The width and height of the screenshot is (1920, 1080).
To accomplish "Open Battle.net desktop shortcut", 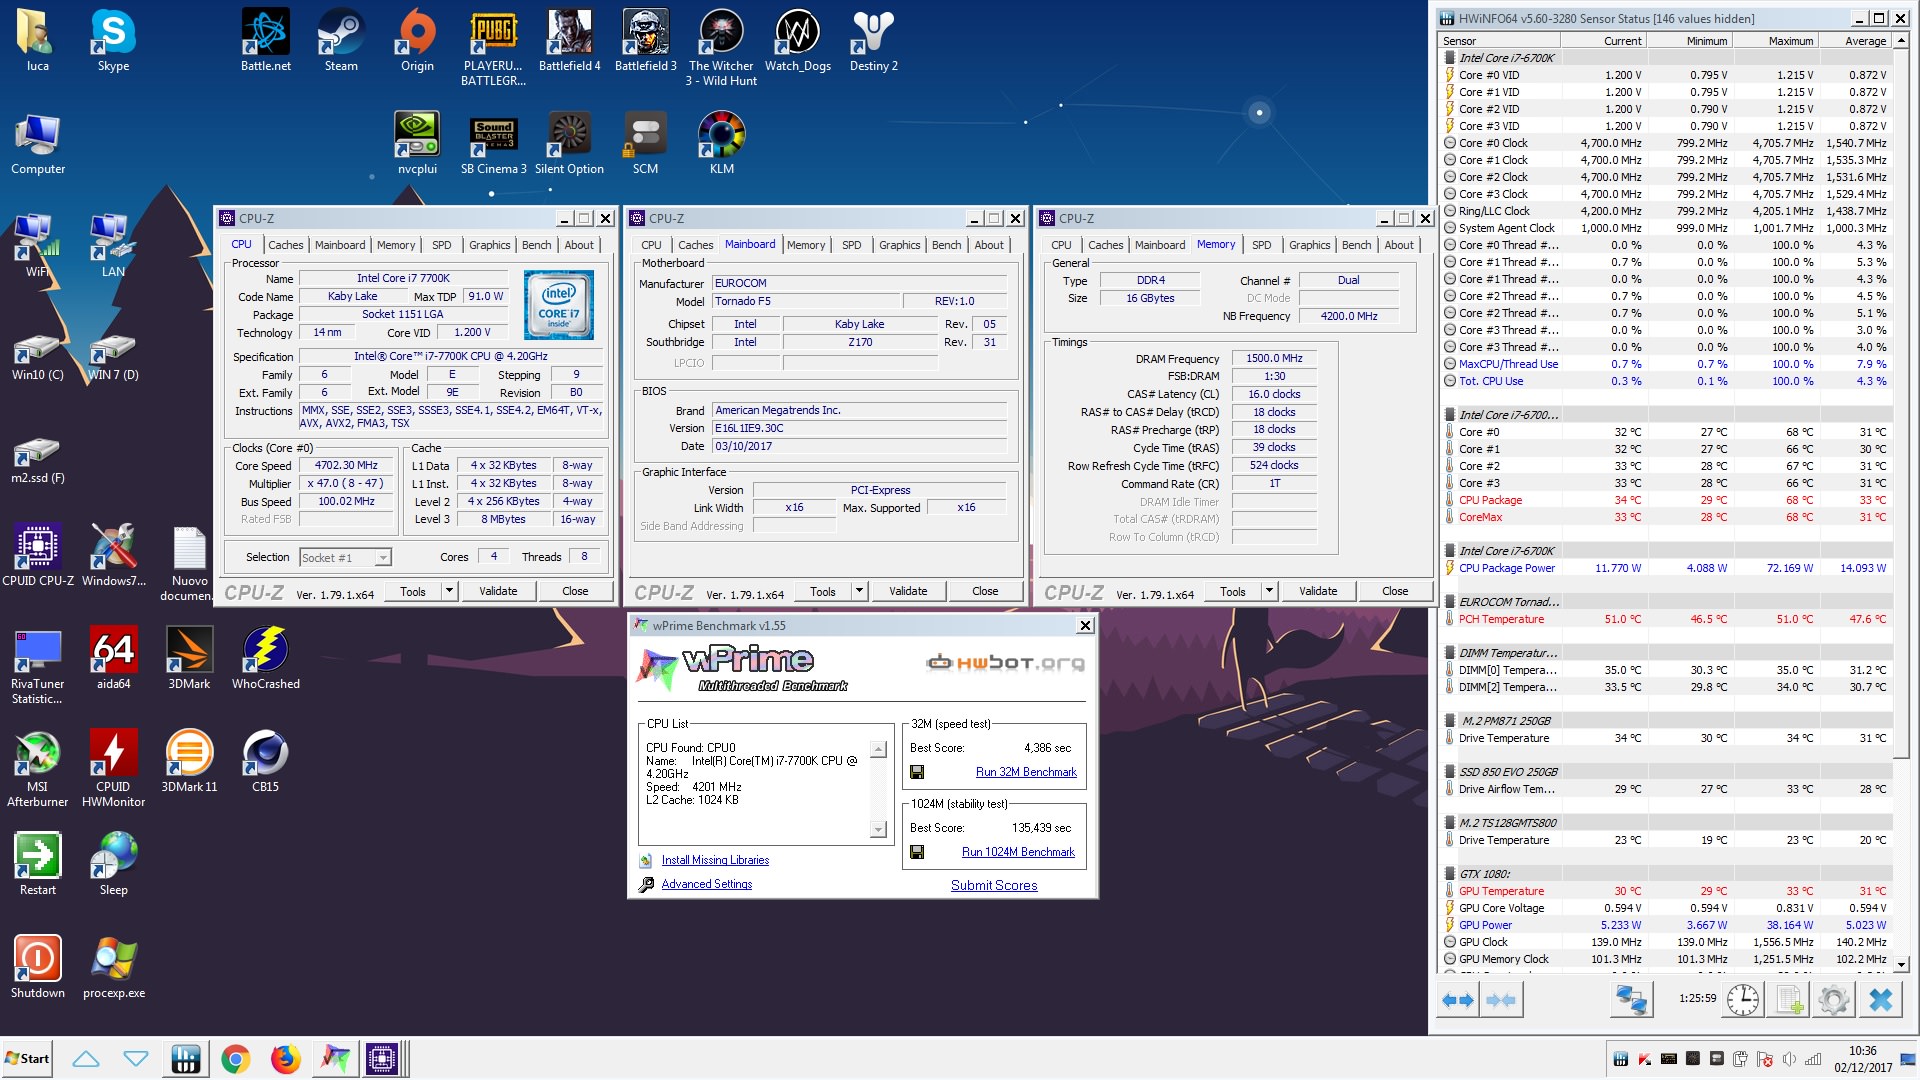I will tap(266, 40).
